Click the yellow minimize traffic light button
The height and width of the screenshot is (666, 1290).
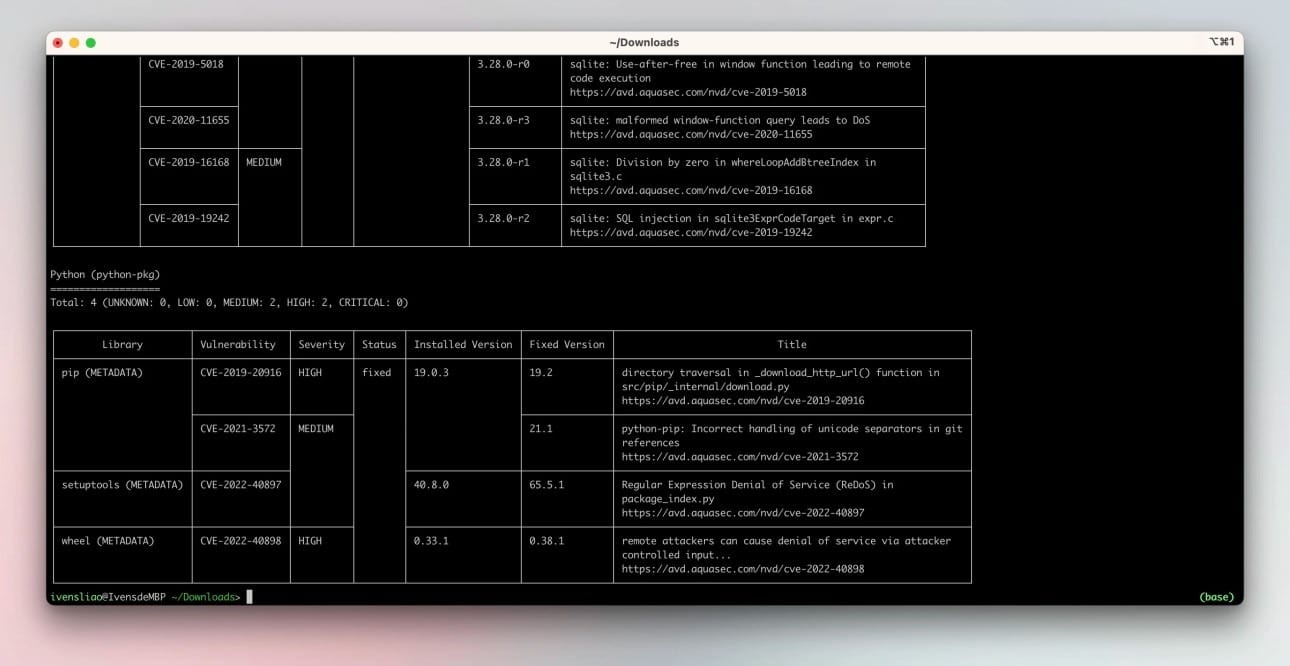(x=75, y=42)
